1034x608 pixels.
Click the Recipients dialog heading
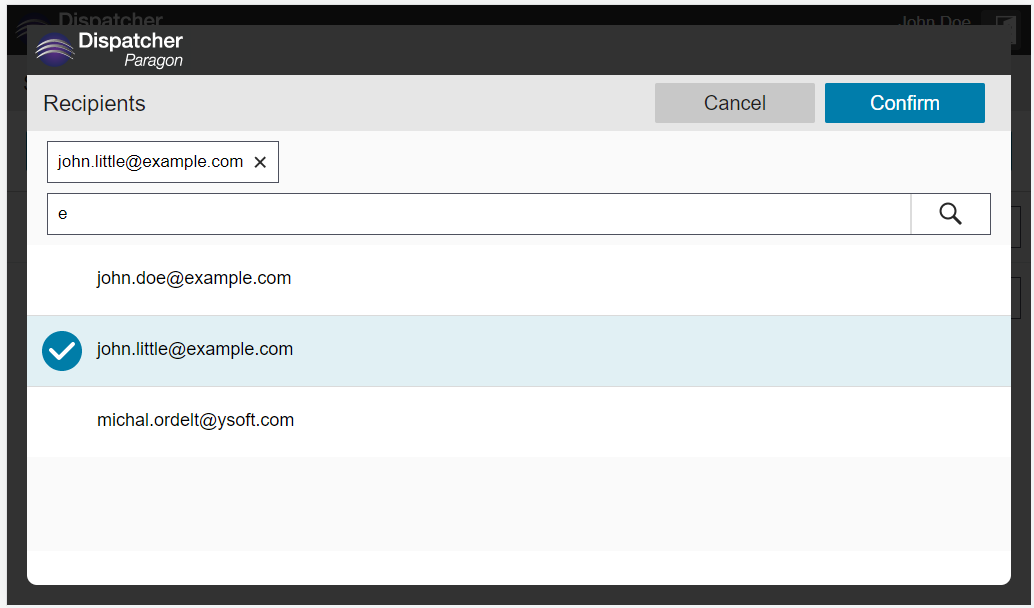tap(94, 104)
